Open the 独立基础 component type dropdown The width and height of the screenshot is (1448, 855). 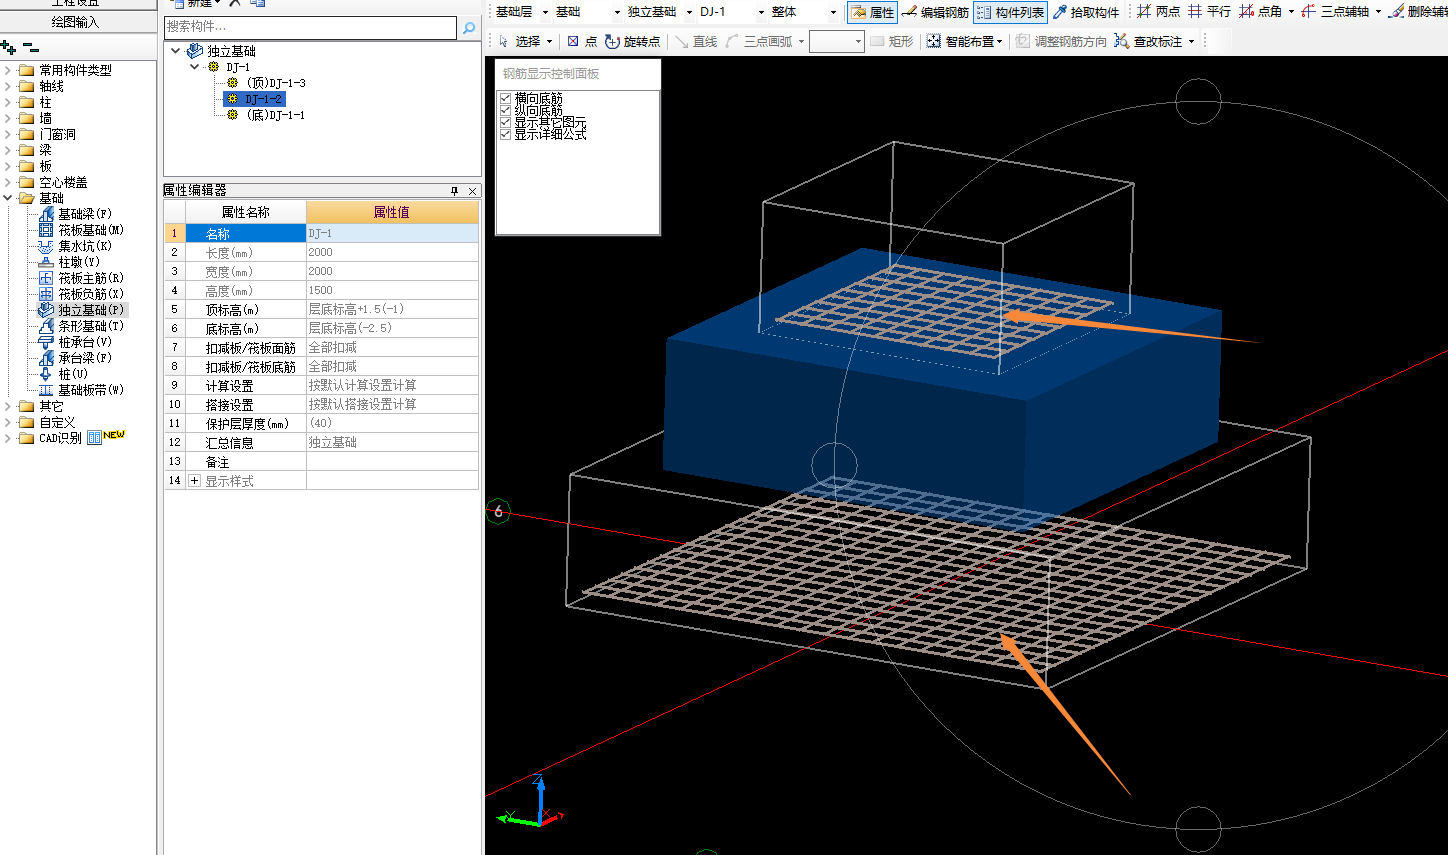click(689, 12)
